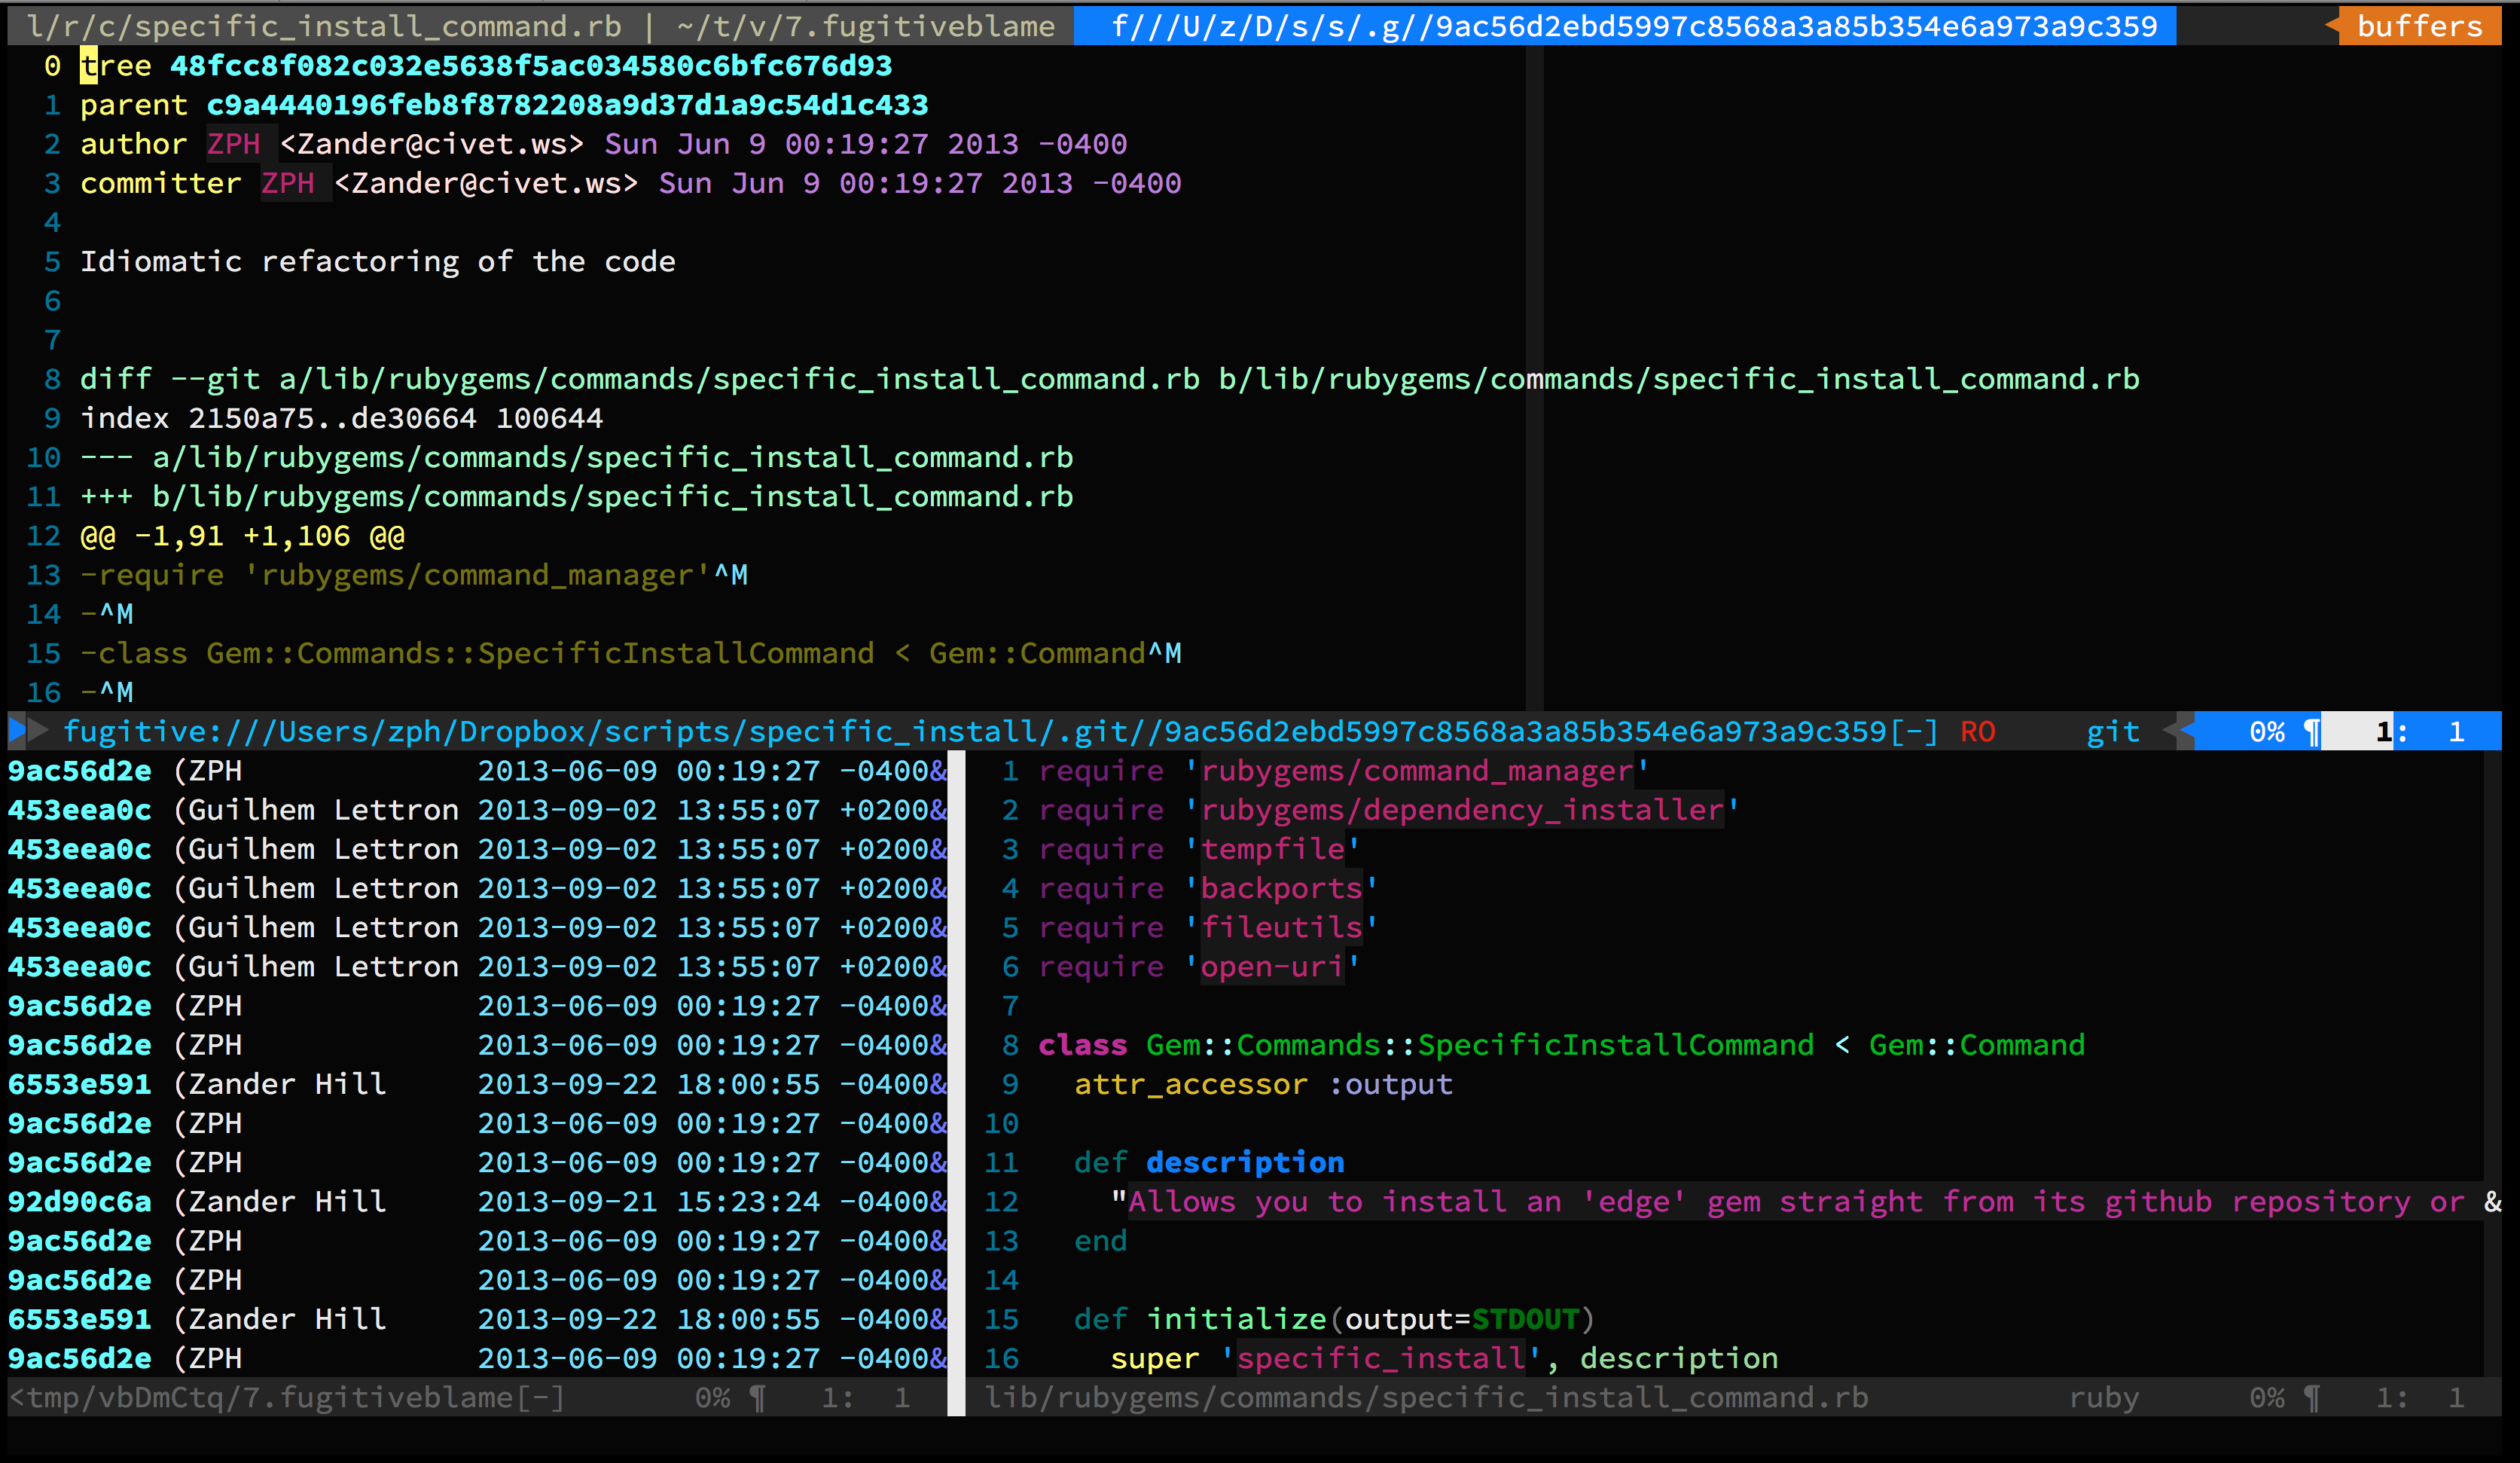Screen dimensions: 2520x1463
Task: Click the paragraph mark in the fugitiveblame status line
Action: [757, 1398]
